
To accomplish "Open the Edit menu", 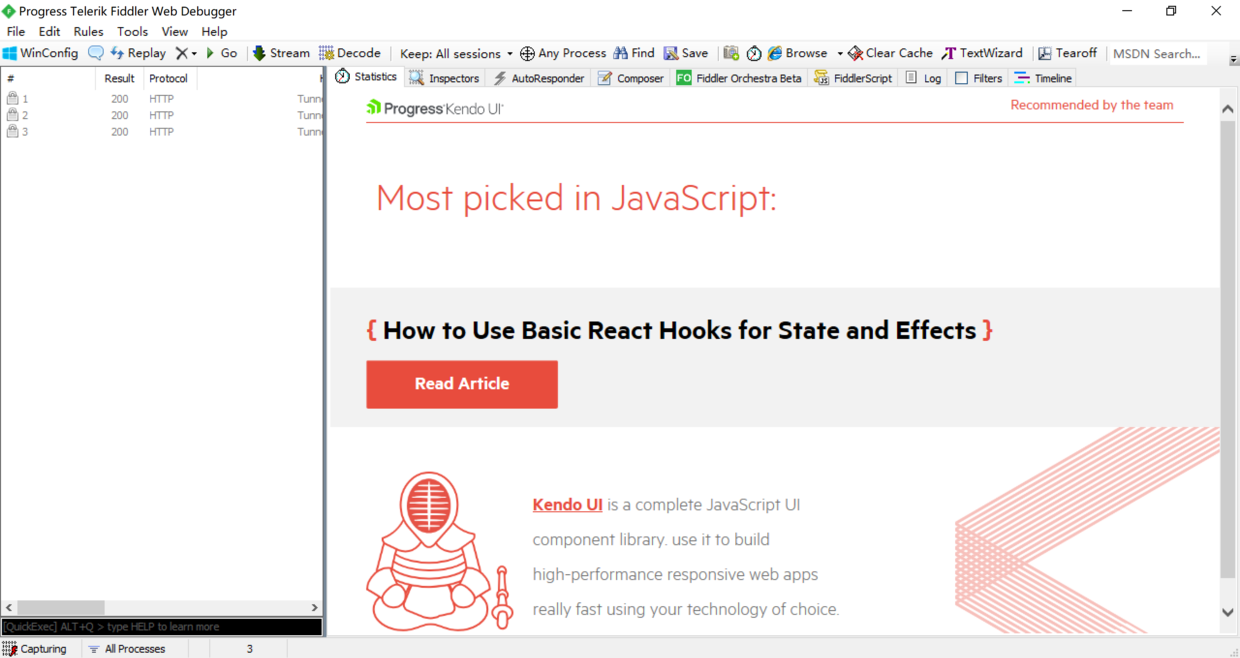I will click(x=50, y=32).
